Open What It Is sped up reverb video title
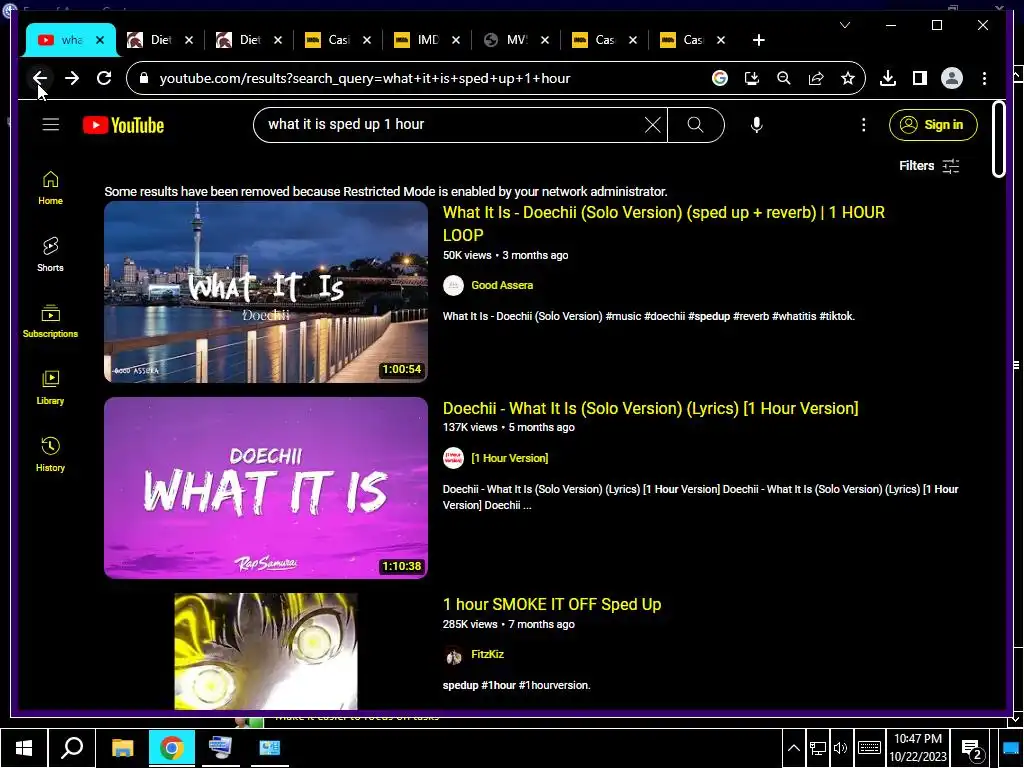 [664, 223]
